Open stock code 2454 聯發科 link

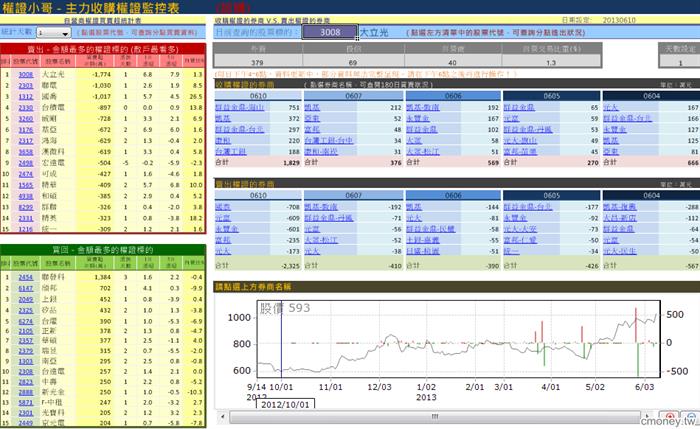(x=25, y=277)
